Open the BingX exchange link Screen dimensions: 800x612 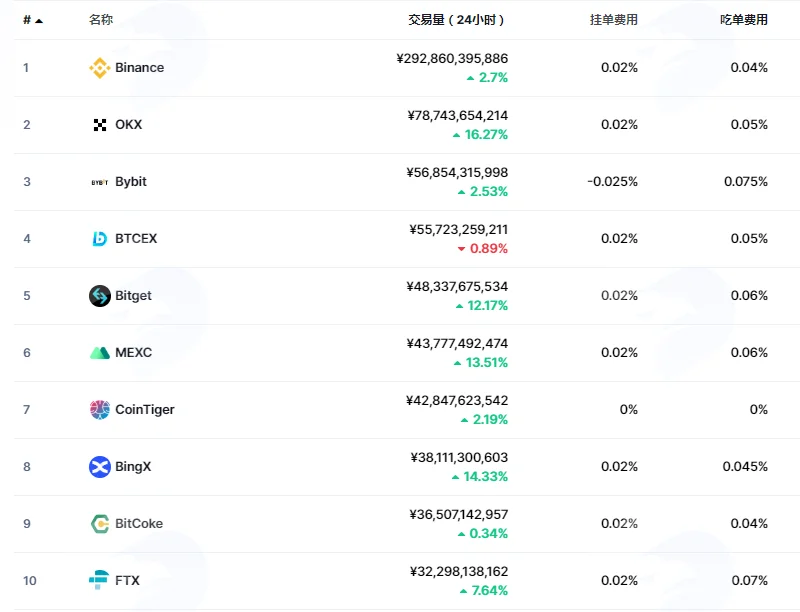133,467
